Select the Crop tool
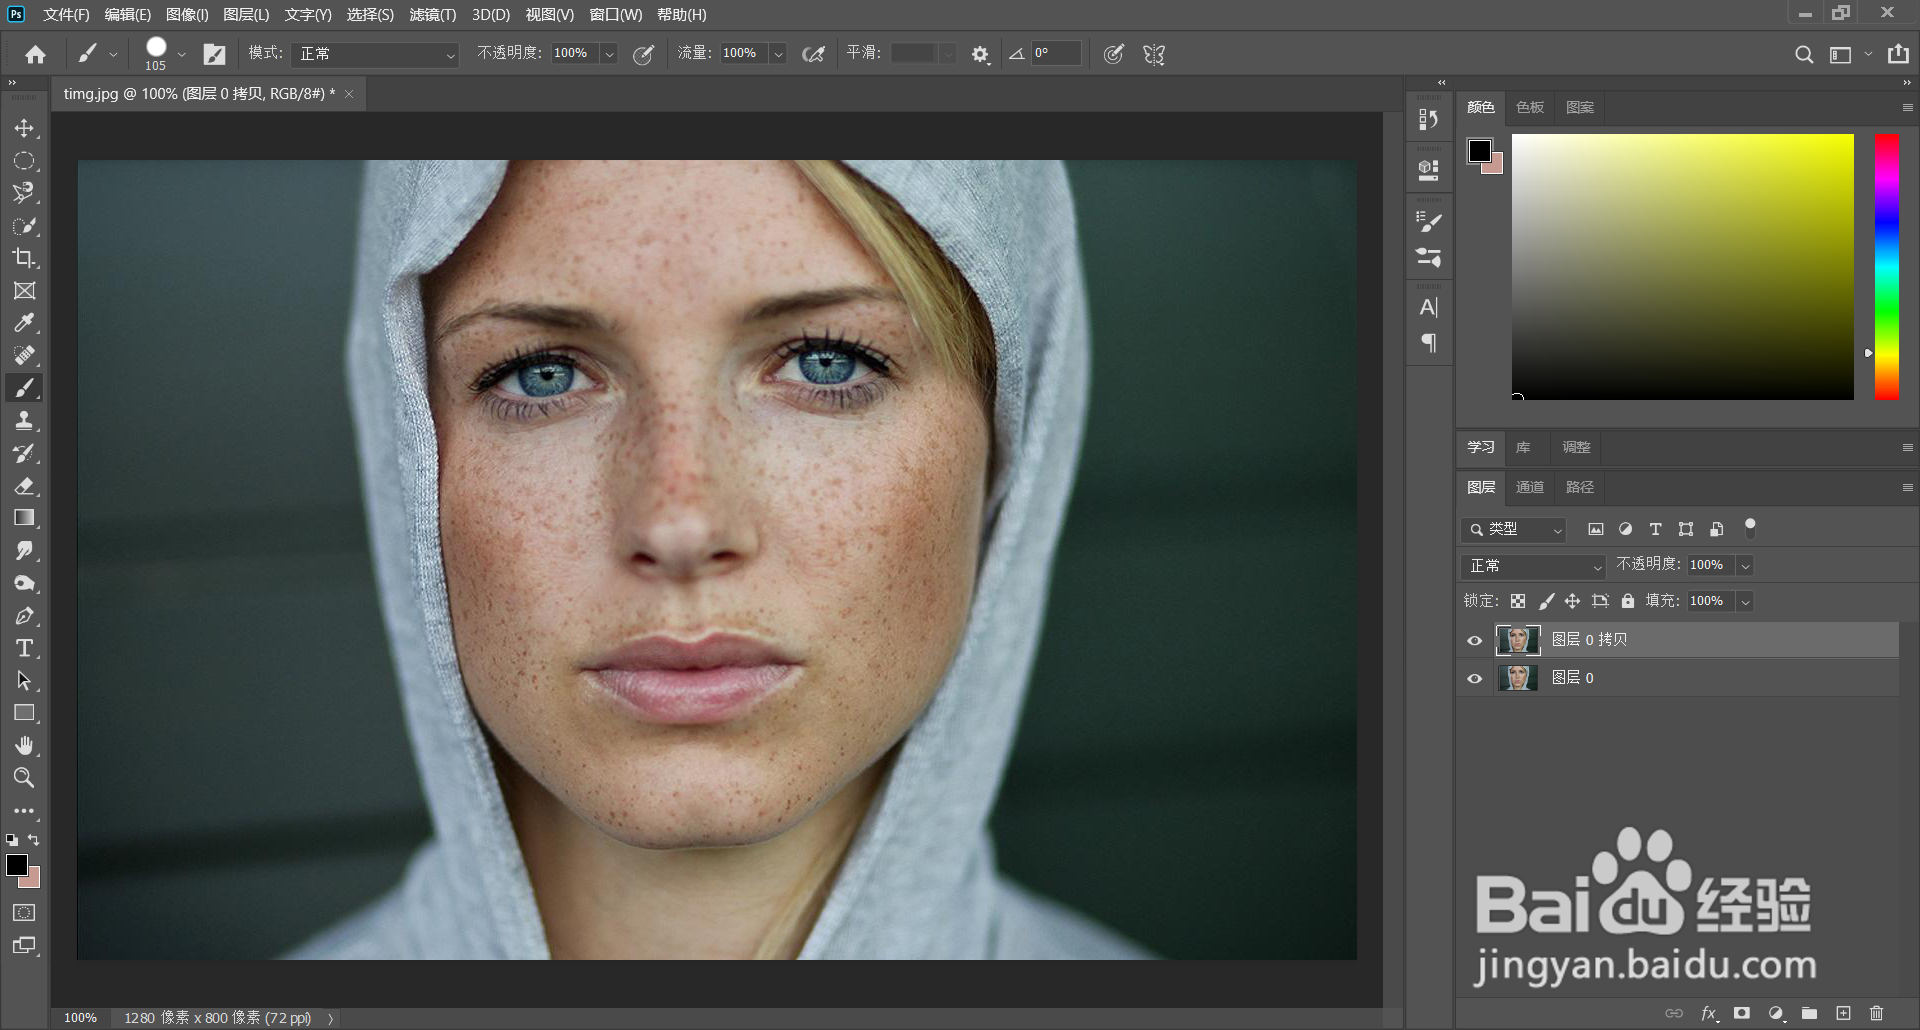The image size is (1920, 1030). pyautogui.click(x=24, y=258)
